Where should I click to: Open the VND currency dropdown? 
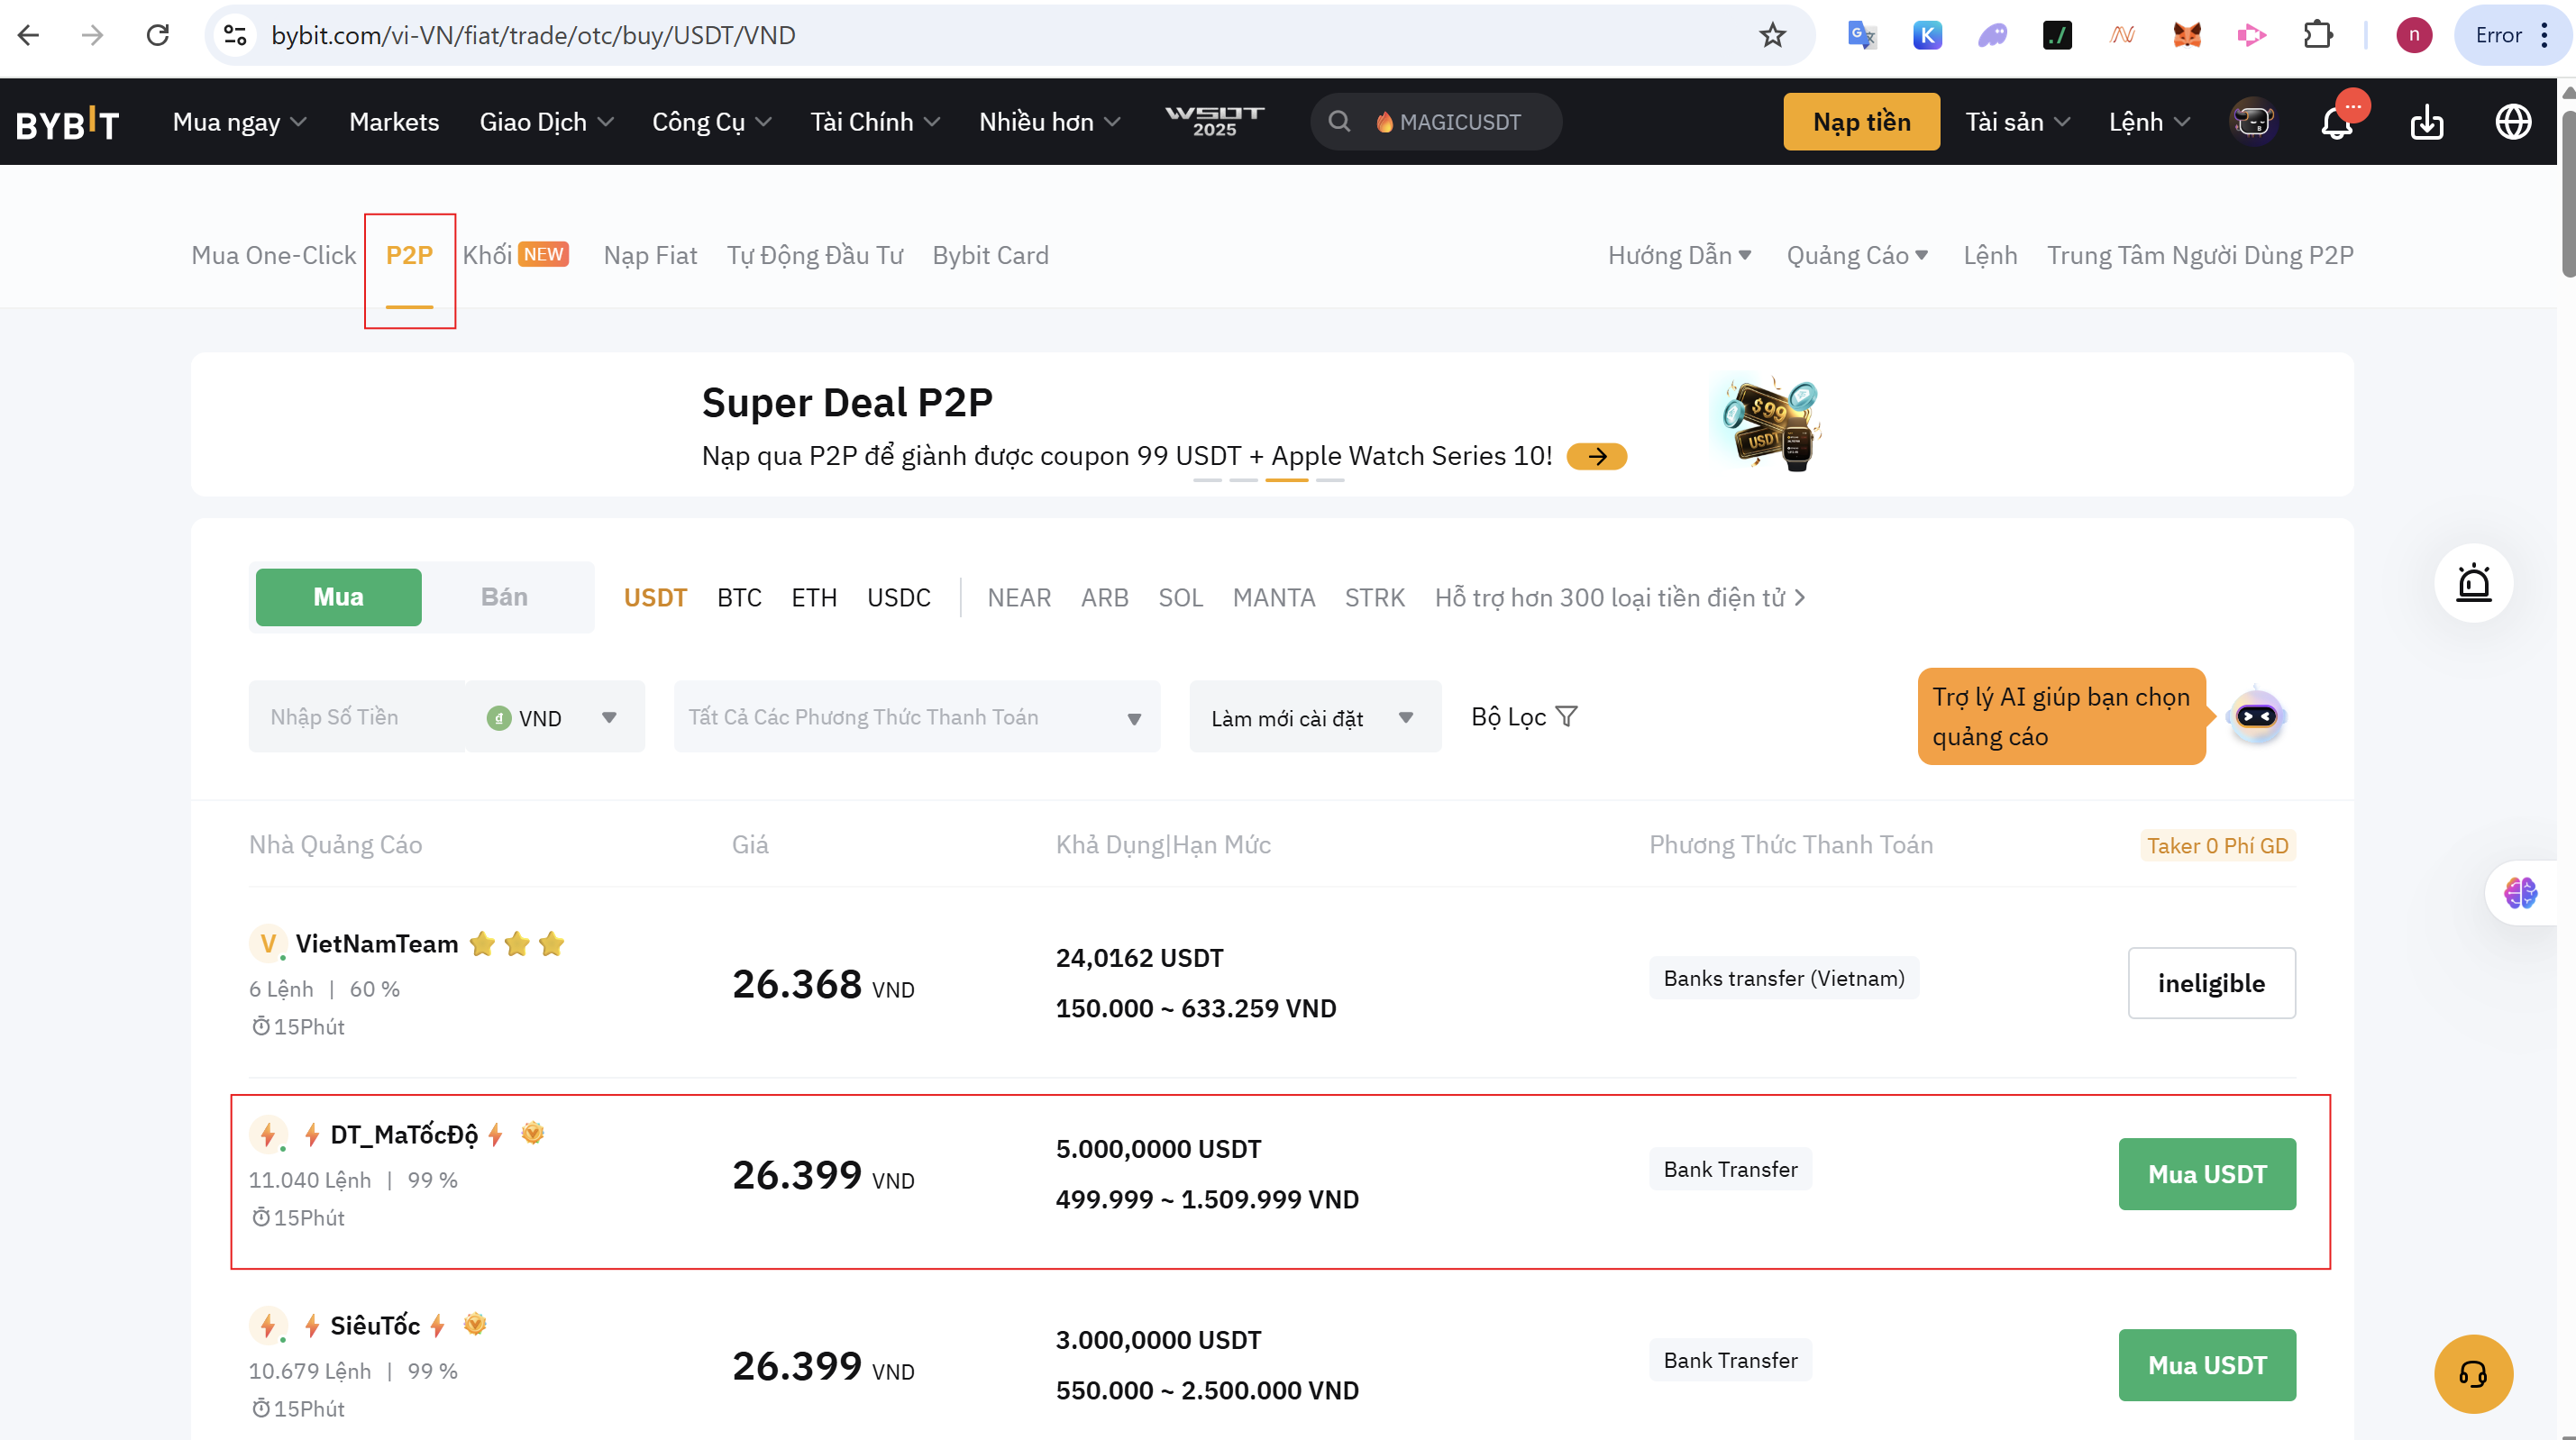pos(553,717)
